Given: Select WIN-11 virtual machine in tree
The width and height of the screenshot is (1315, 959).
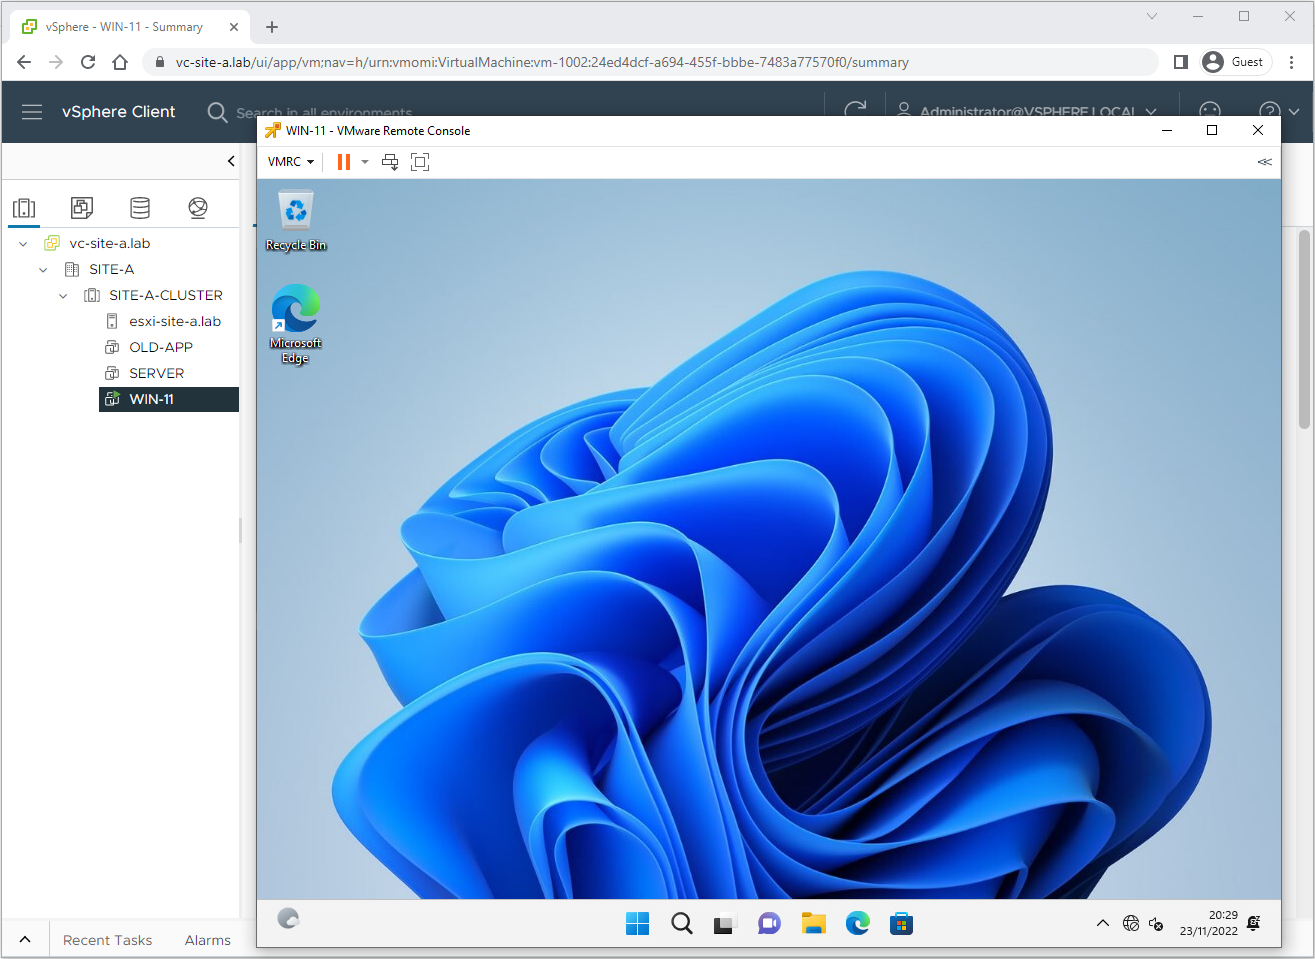Looking at the screenshot, I should coord(169,399).
